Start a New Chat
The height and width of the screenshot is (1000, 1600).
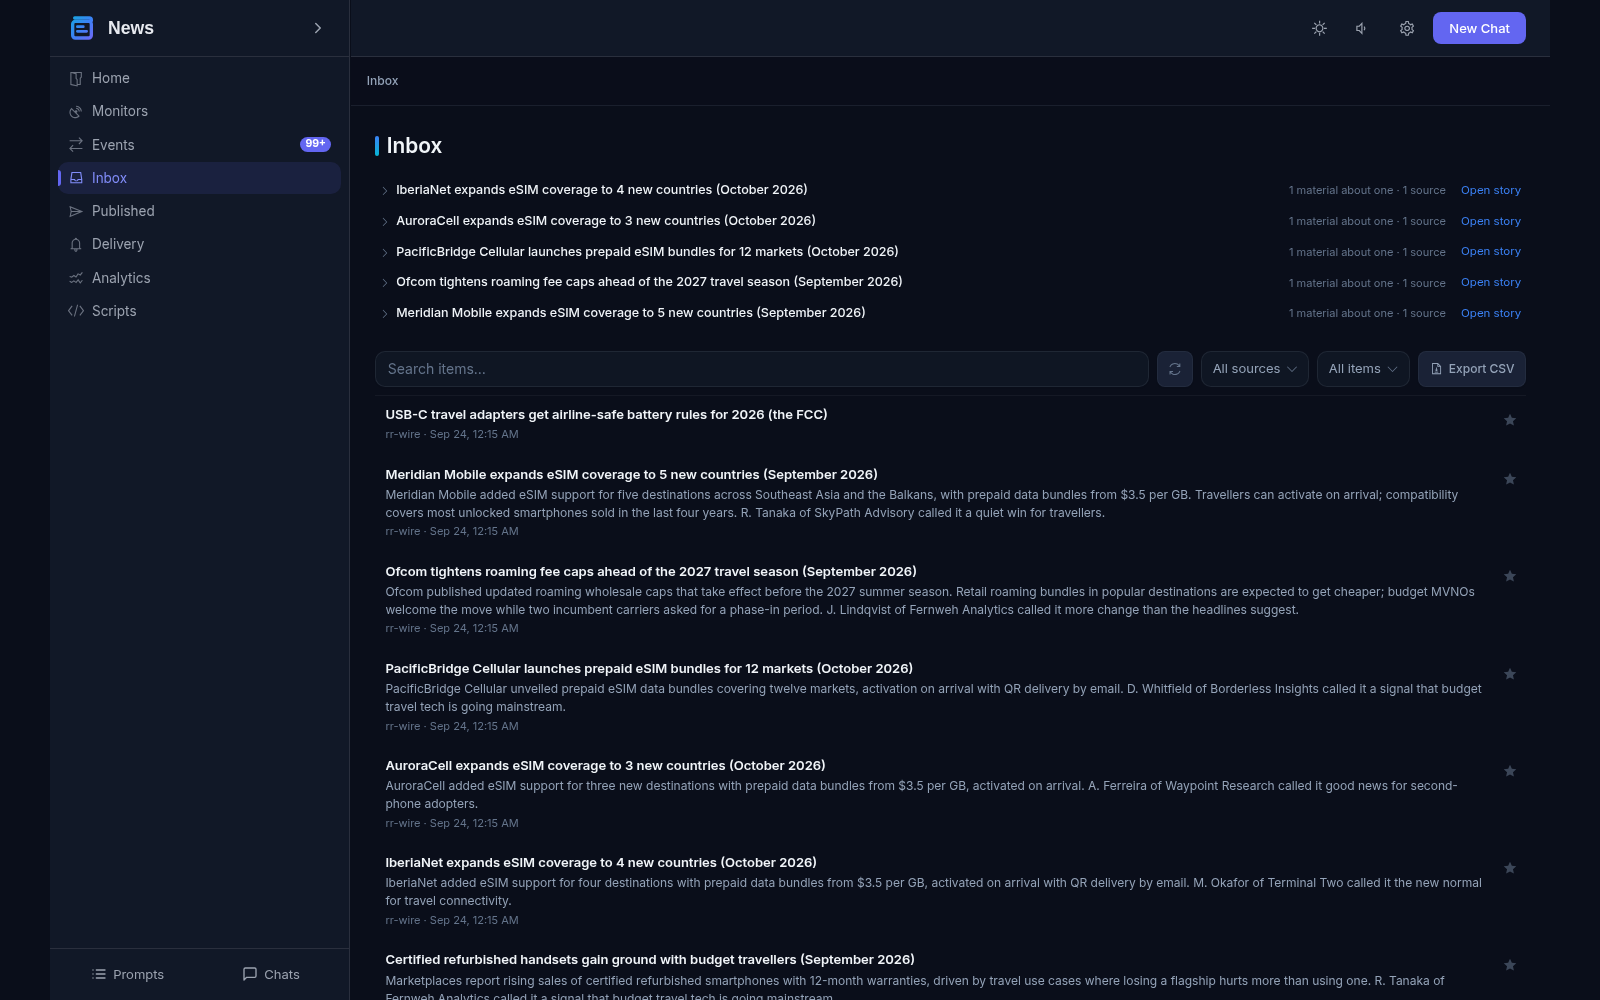tap(1479, 28)
